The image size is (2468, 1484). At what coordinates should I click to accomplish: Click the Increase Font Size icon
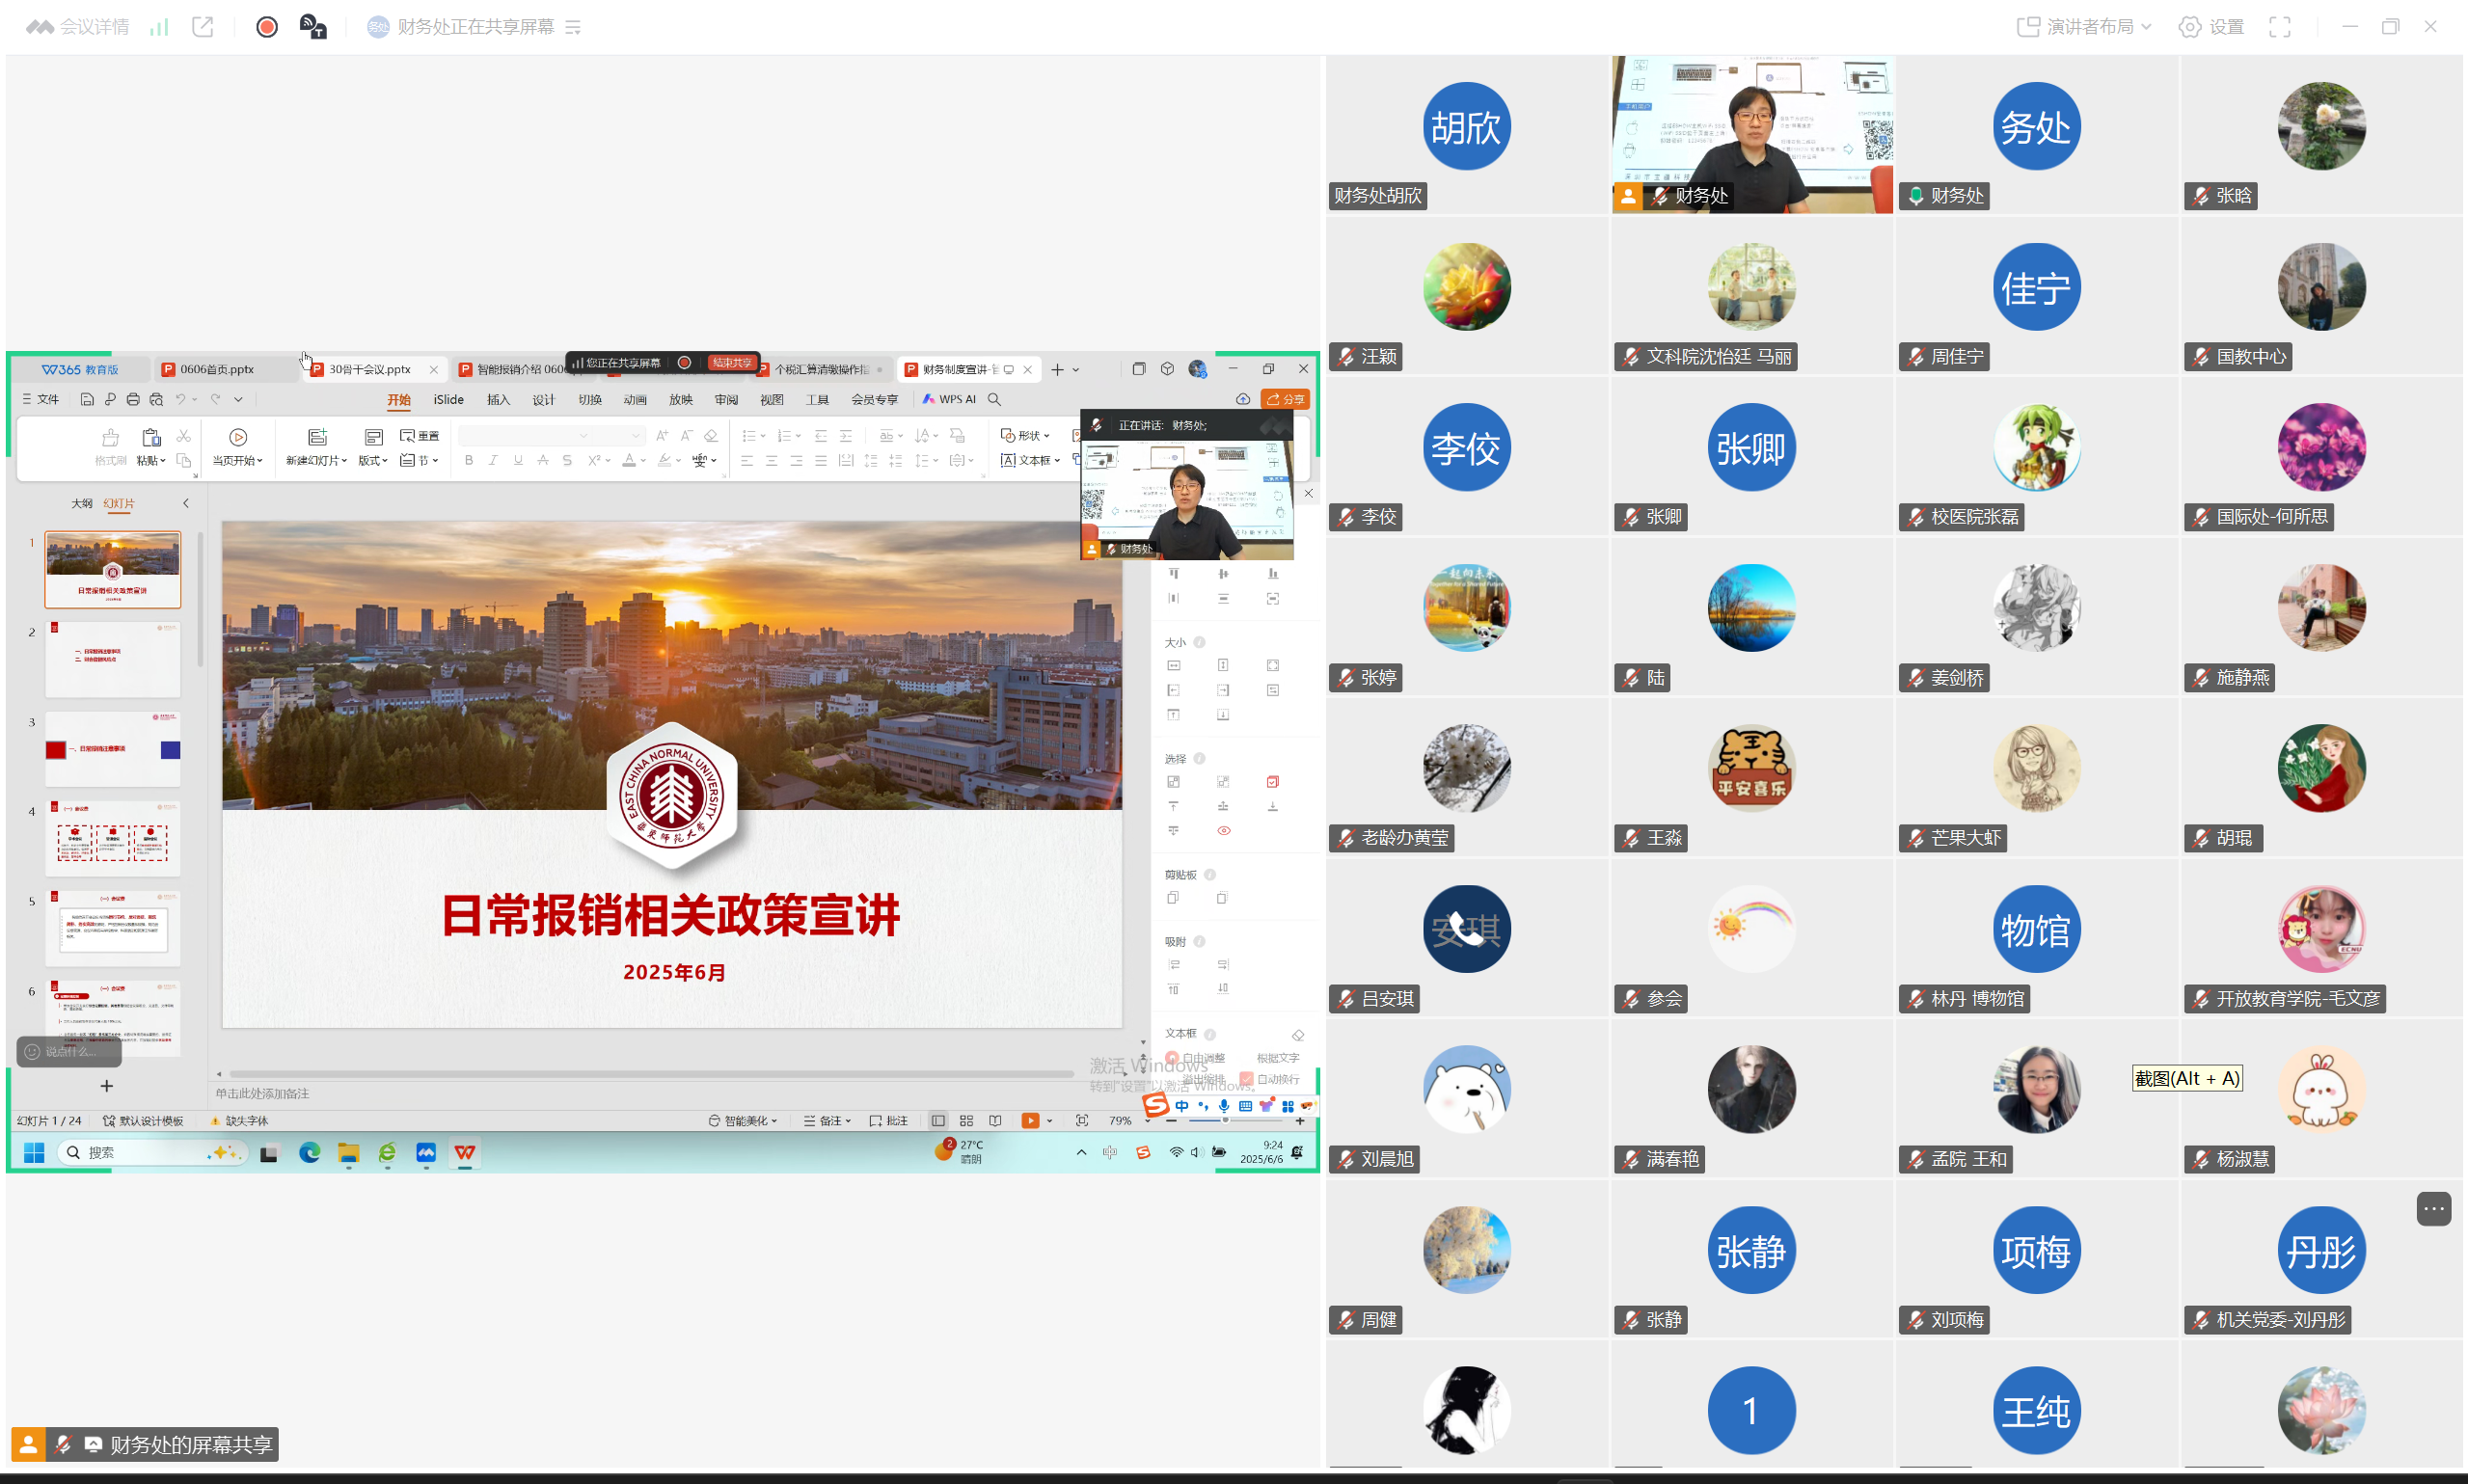661,435
